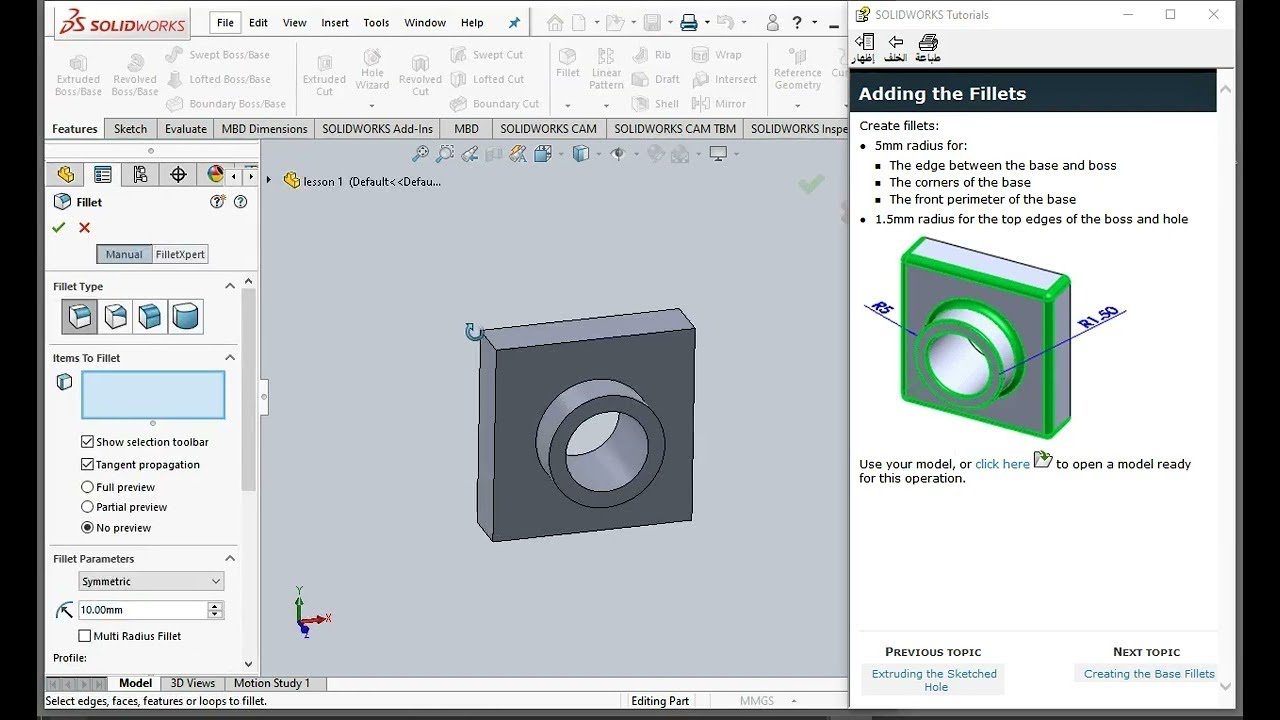Select the Full Round Fillet type
The height and width of the screenshot is (720, 1280).
click(x=185, y=317)
